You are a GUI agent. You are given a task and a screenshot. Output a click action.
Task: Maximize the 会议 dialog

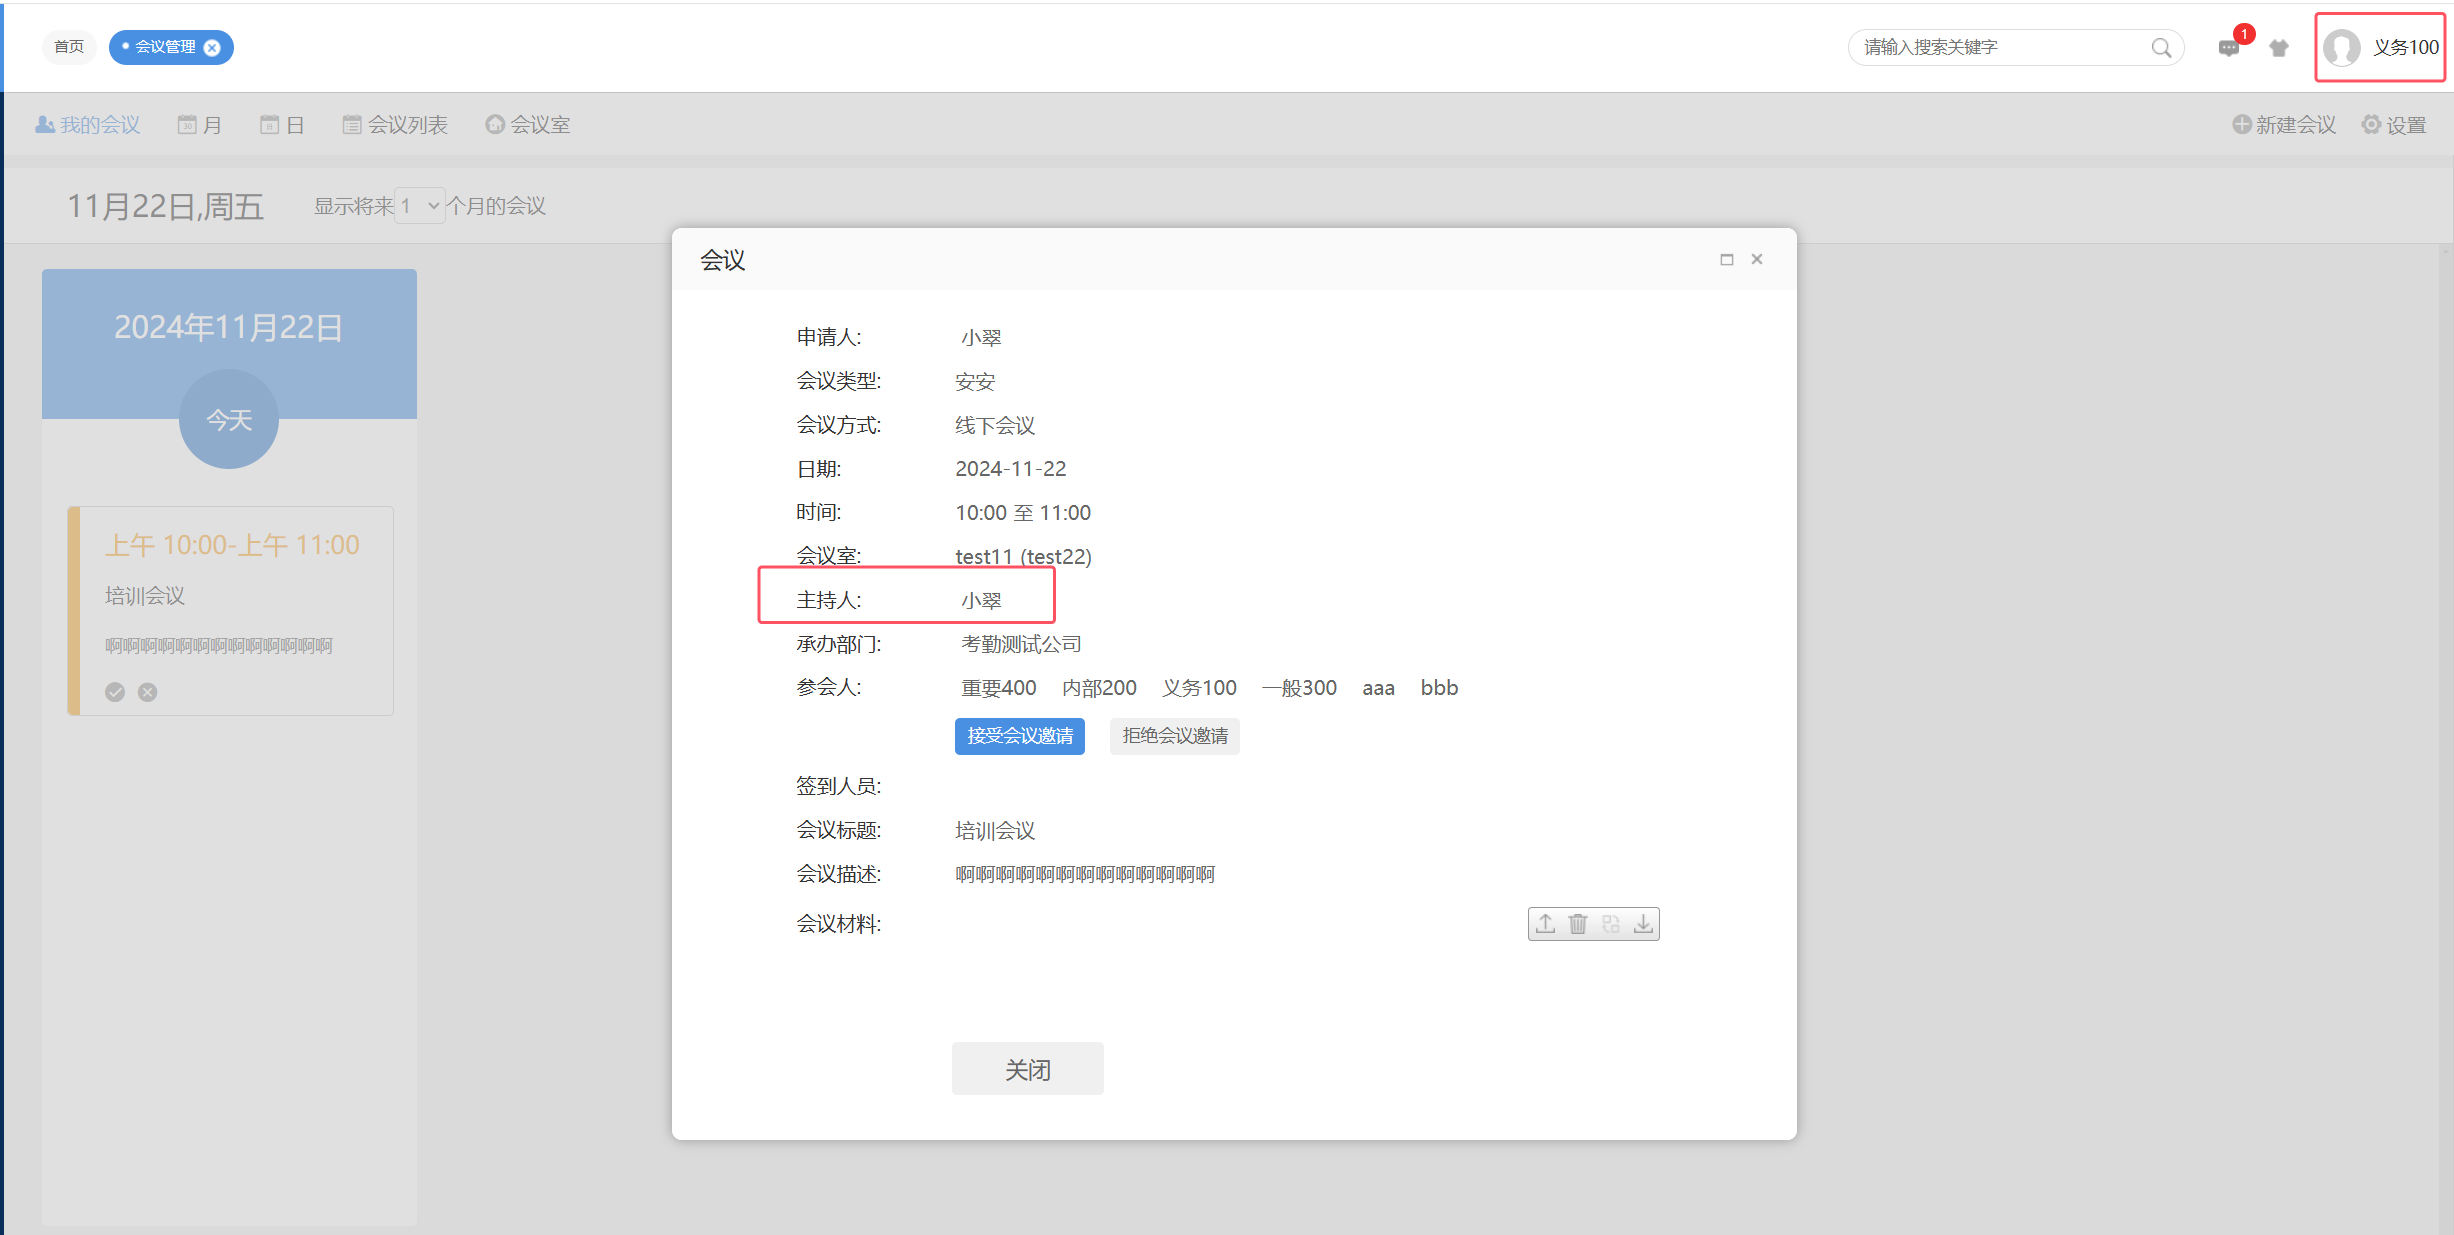tap(1726, 260)
